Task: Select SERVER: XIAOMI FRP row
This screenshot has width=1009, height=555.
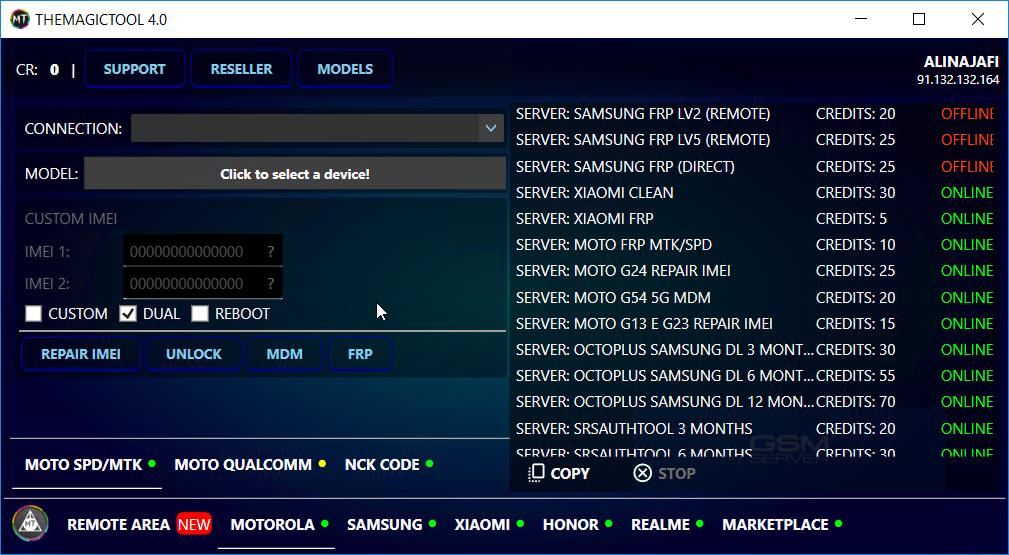Action: [x=755, y=219]
